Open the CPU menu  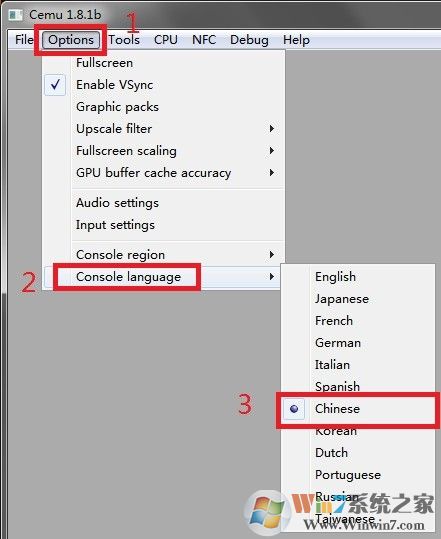tap(166, 40)
